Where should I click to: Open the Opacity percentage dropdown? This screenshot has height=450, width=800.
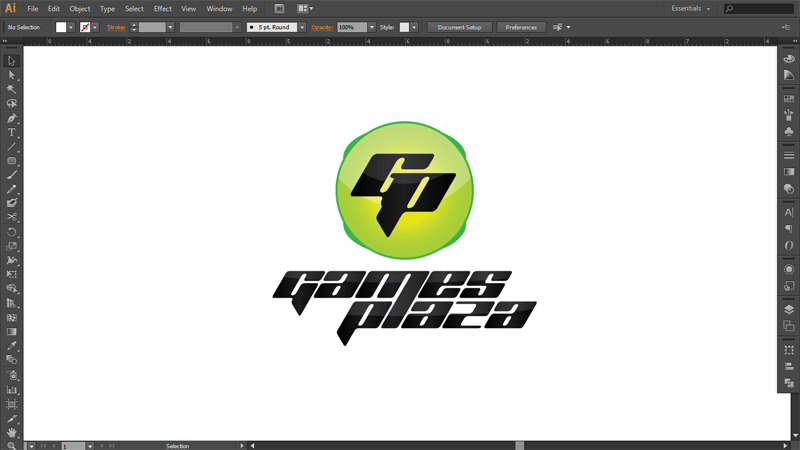click(372, 27)
